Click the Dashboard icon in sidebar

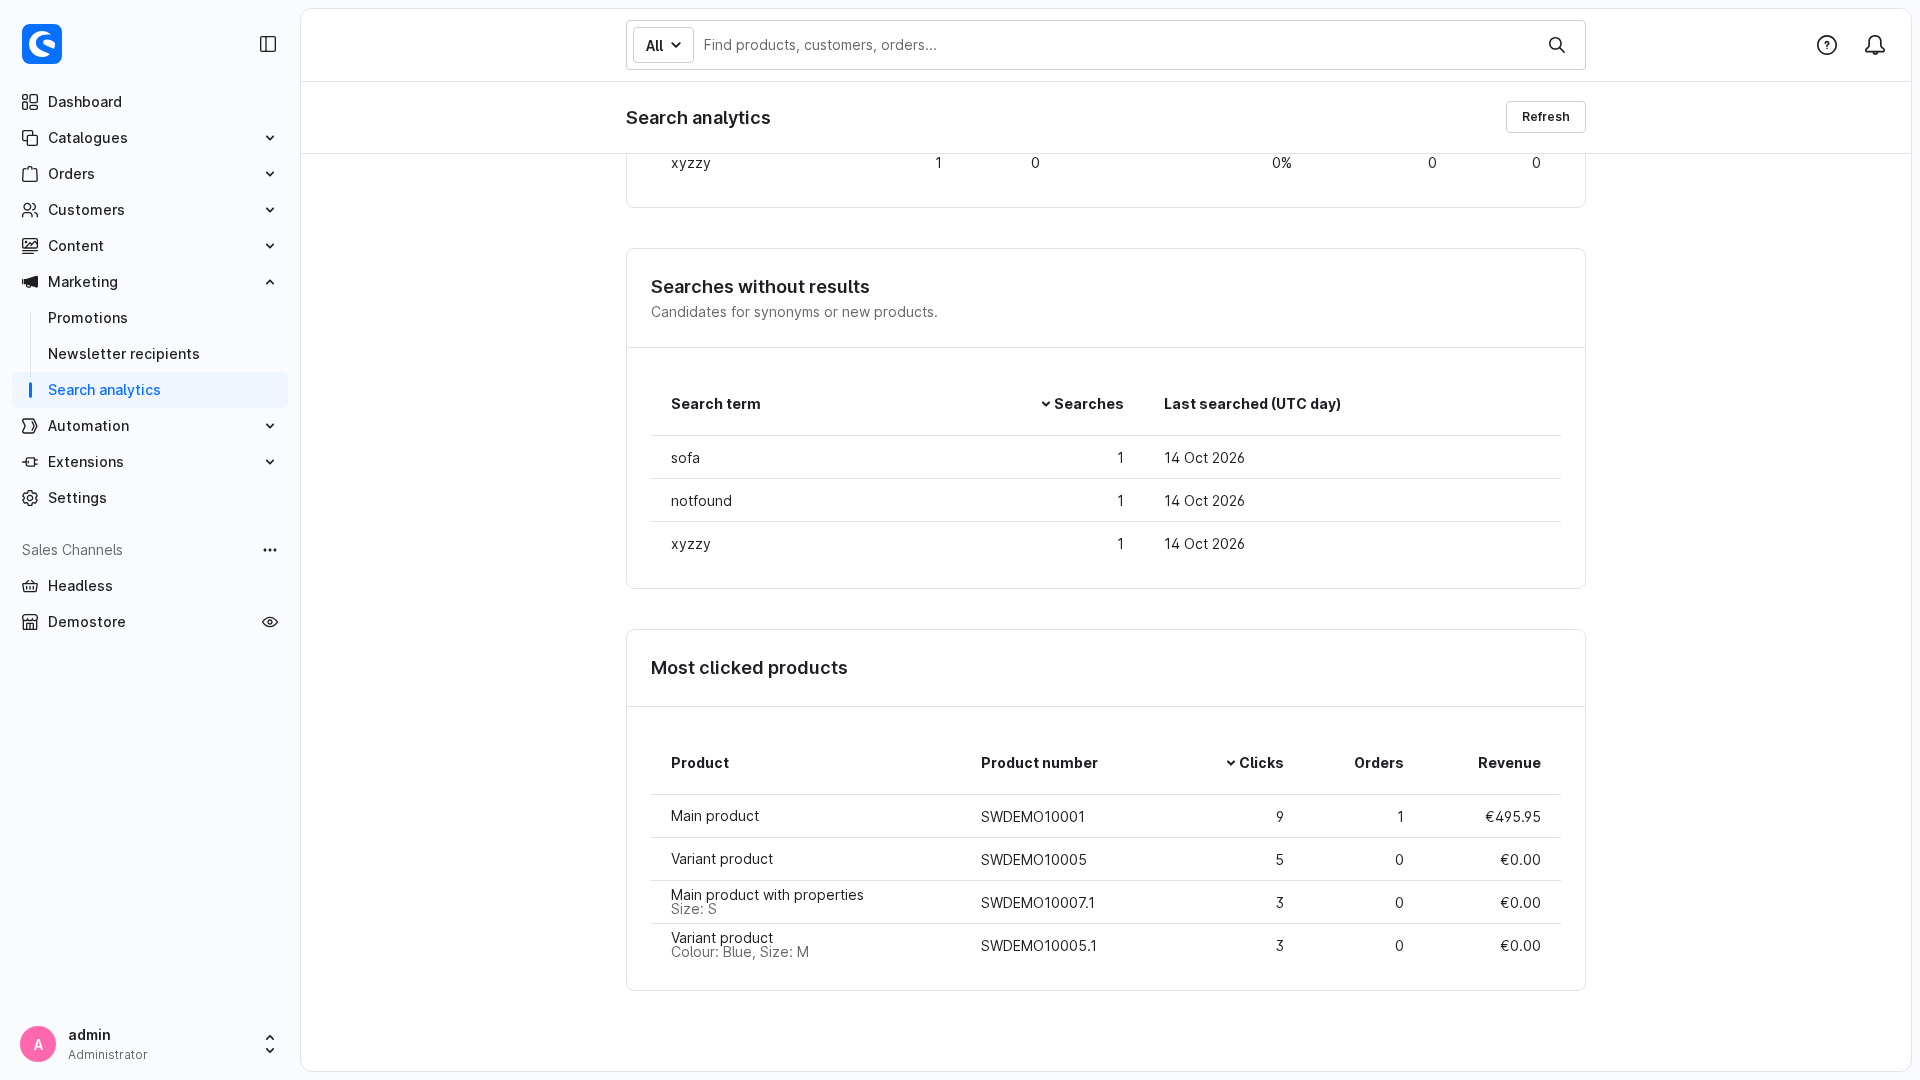coord(30,102)
